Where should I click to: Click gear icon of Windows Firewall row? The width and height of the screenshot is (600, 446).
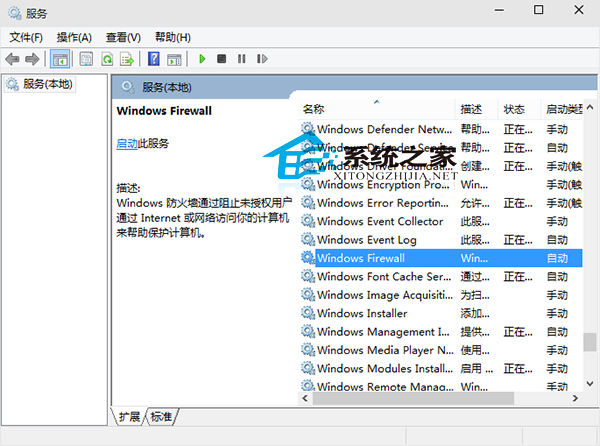pos(307,258)
